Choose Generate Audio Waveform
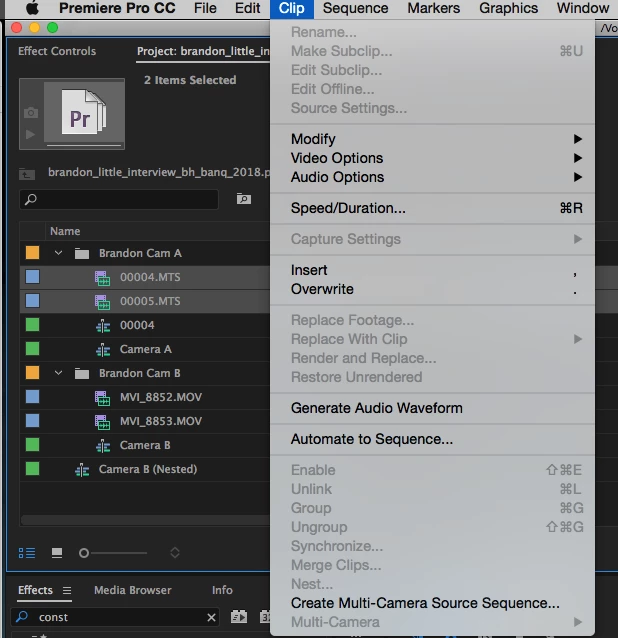618x638 pixels. pos(432,408)
